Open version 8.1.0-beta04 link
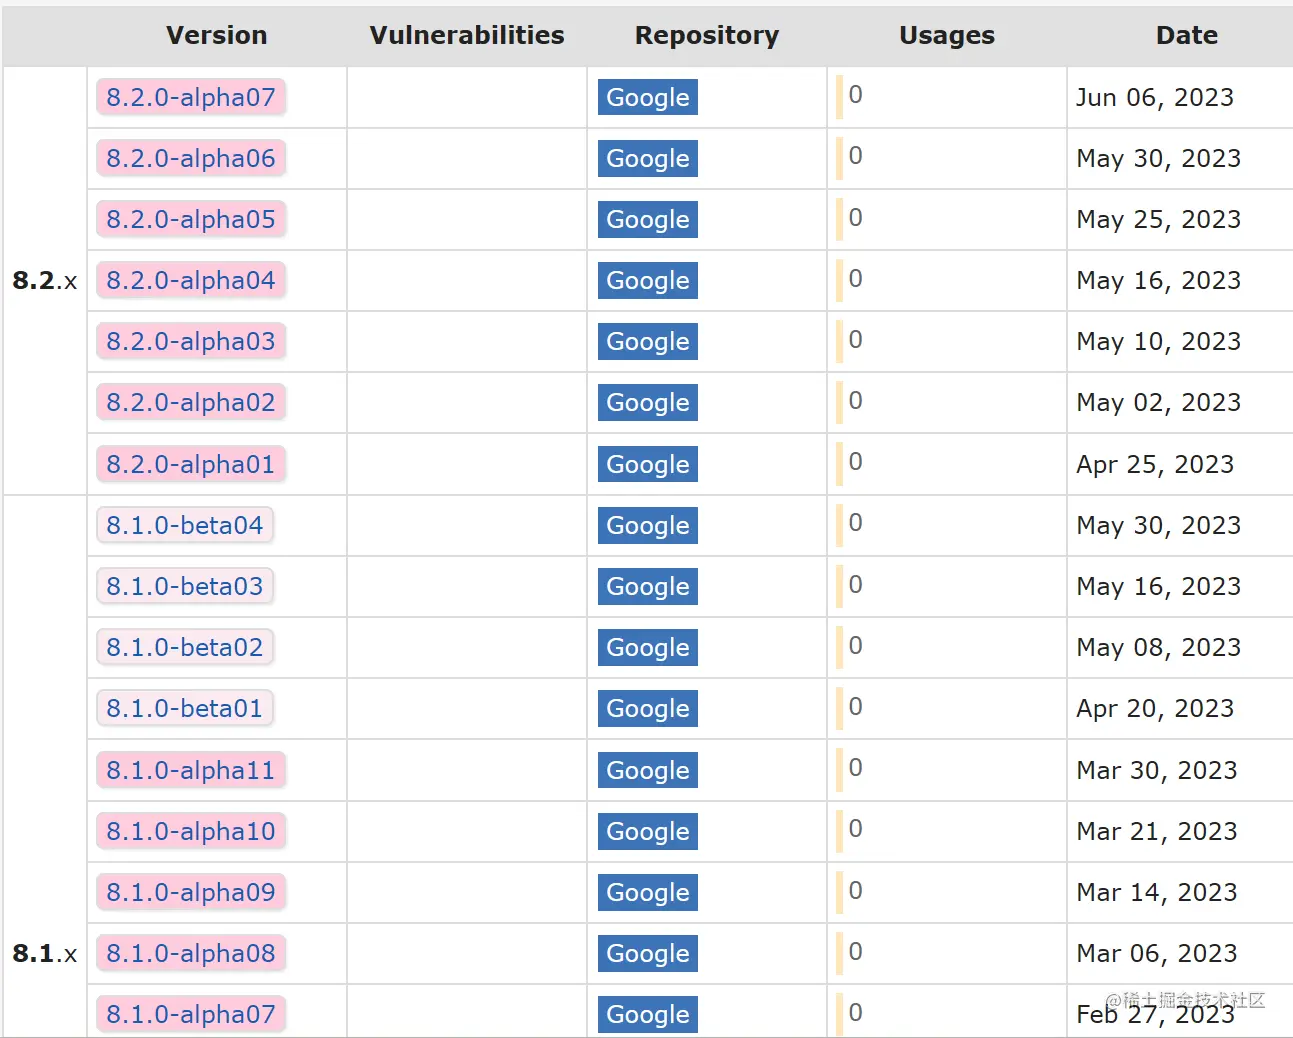Screen dimensions: 1293x1038 185,525
